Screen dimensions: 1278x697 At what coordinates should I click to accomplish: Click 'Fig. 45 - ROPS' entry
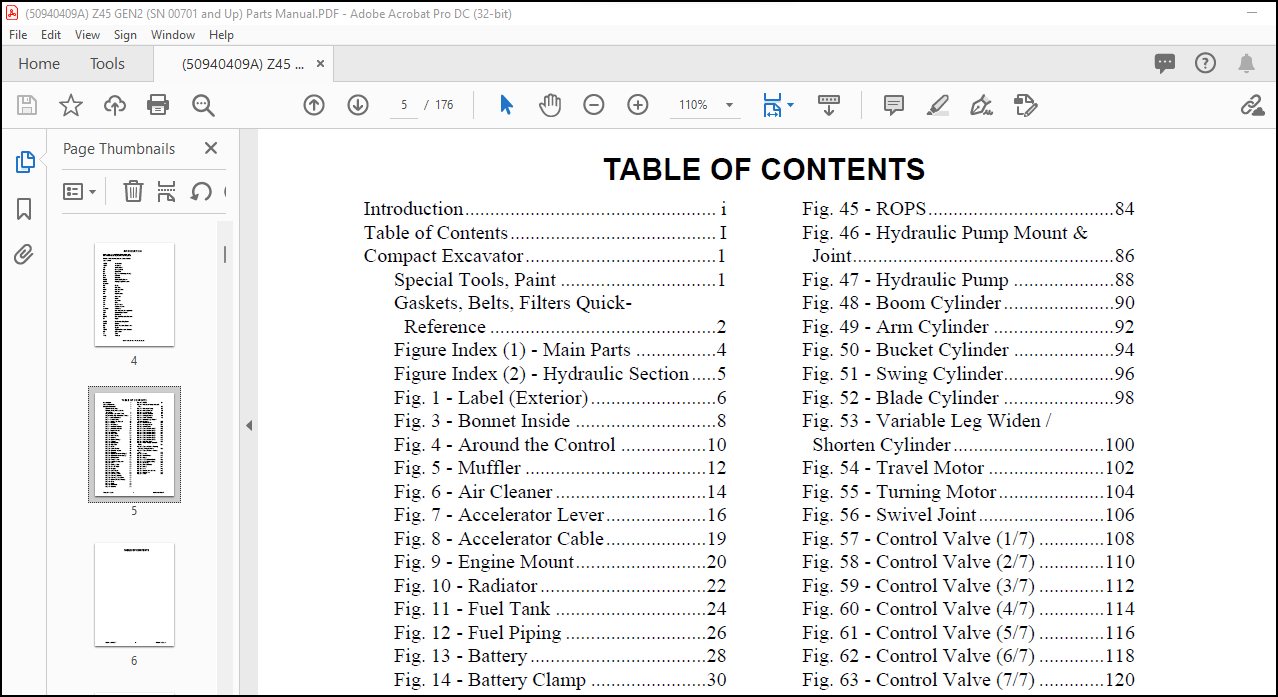click(x=968, y=209)
